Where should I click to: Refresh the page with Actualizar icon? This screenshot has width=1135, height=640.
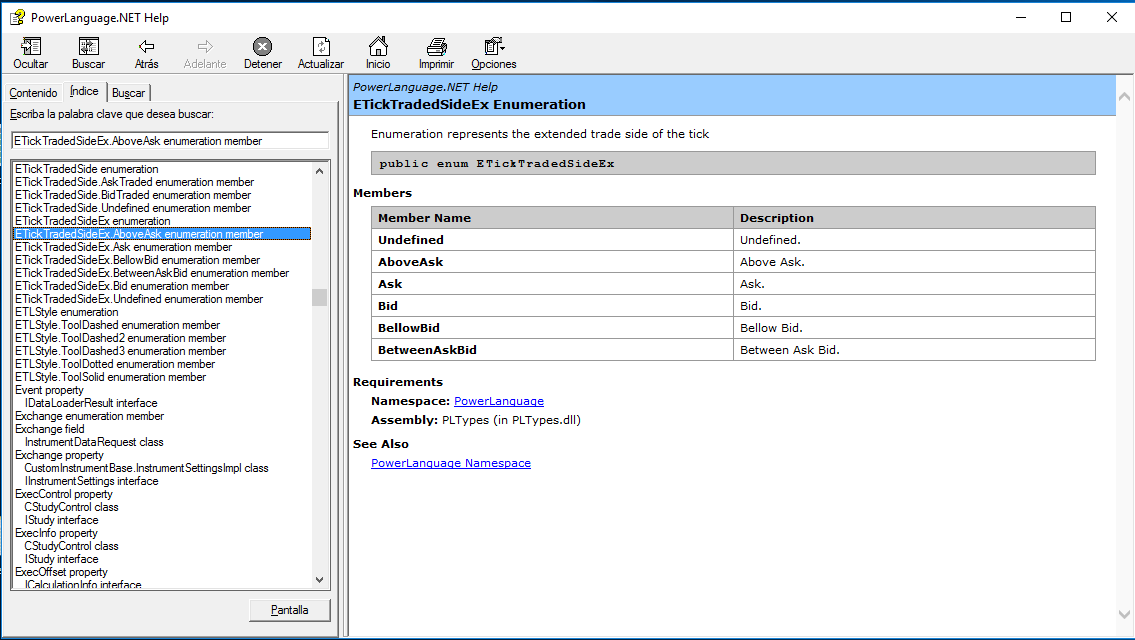pyautogui.click(x=321, y=47)
